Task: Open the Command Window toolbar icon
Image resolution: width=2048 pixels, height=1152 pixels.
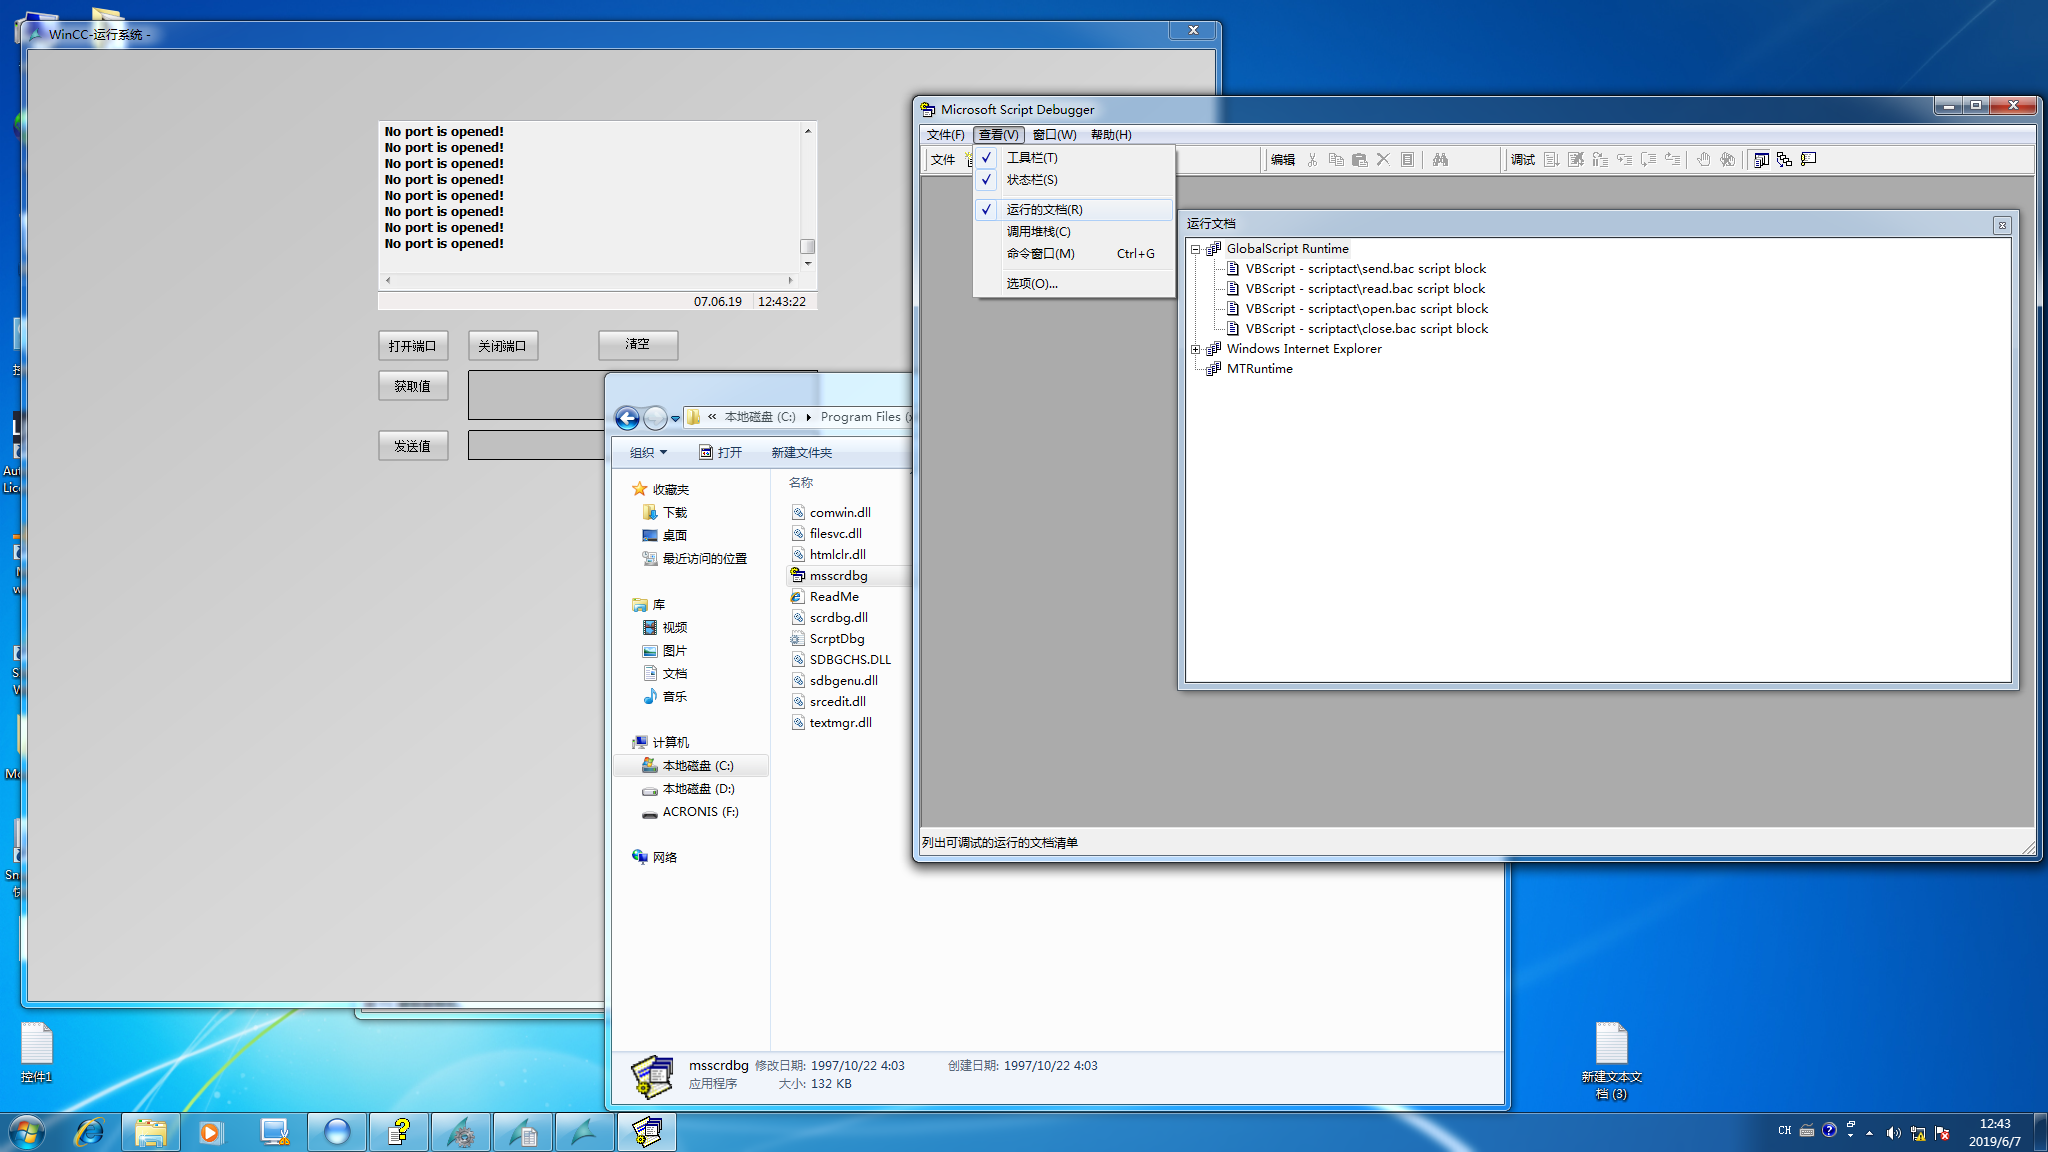Action: click(1808, 160)
